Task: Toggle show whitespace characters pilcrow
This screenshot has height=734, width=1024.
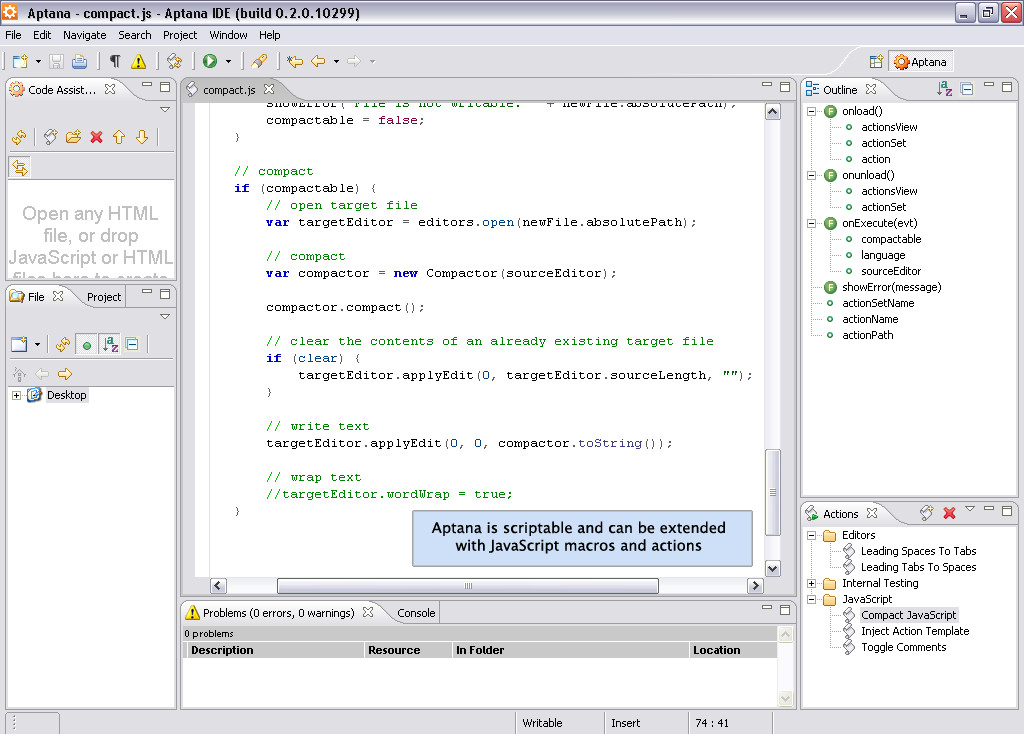Action: [115, 61]
